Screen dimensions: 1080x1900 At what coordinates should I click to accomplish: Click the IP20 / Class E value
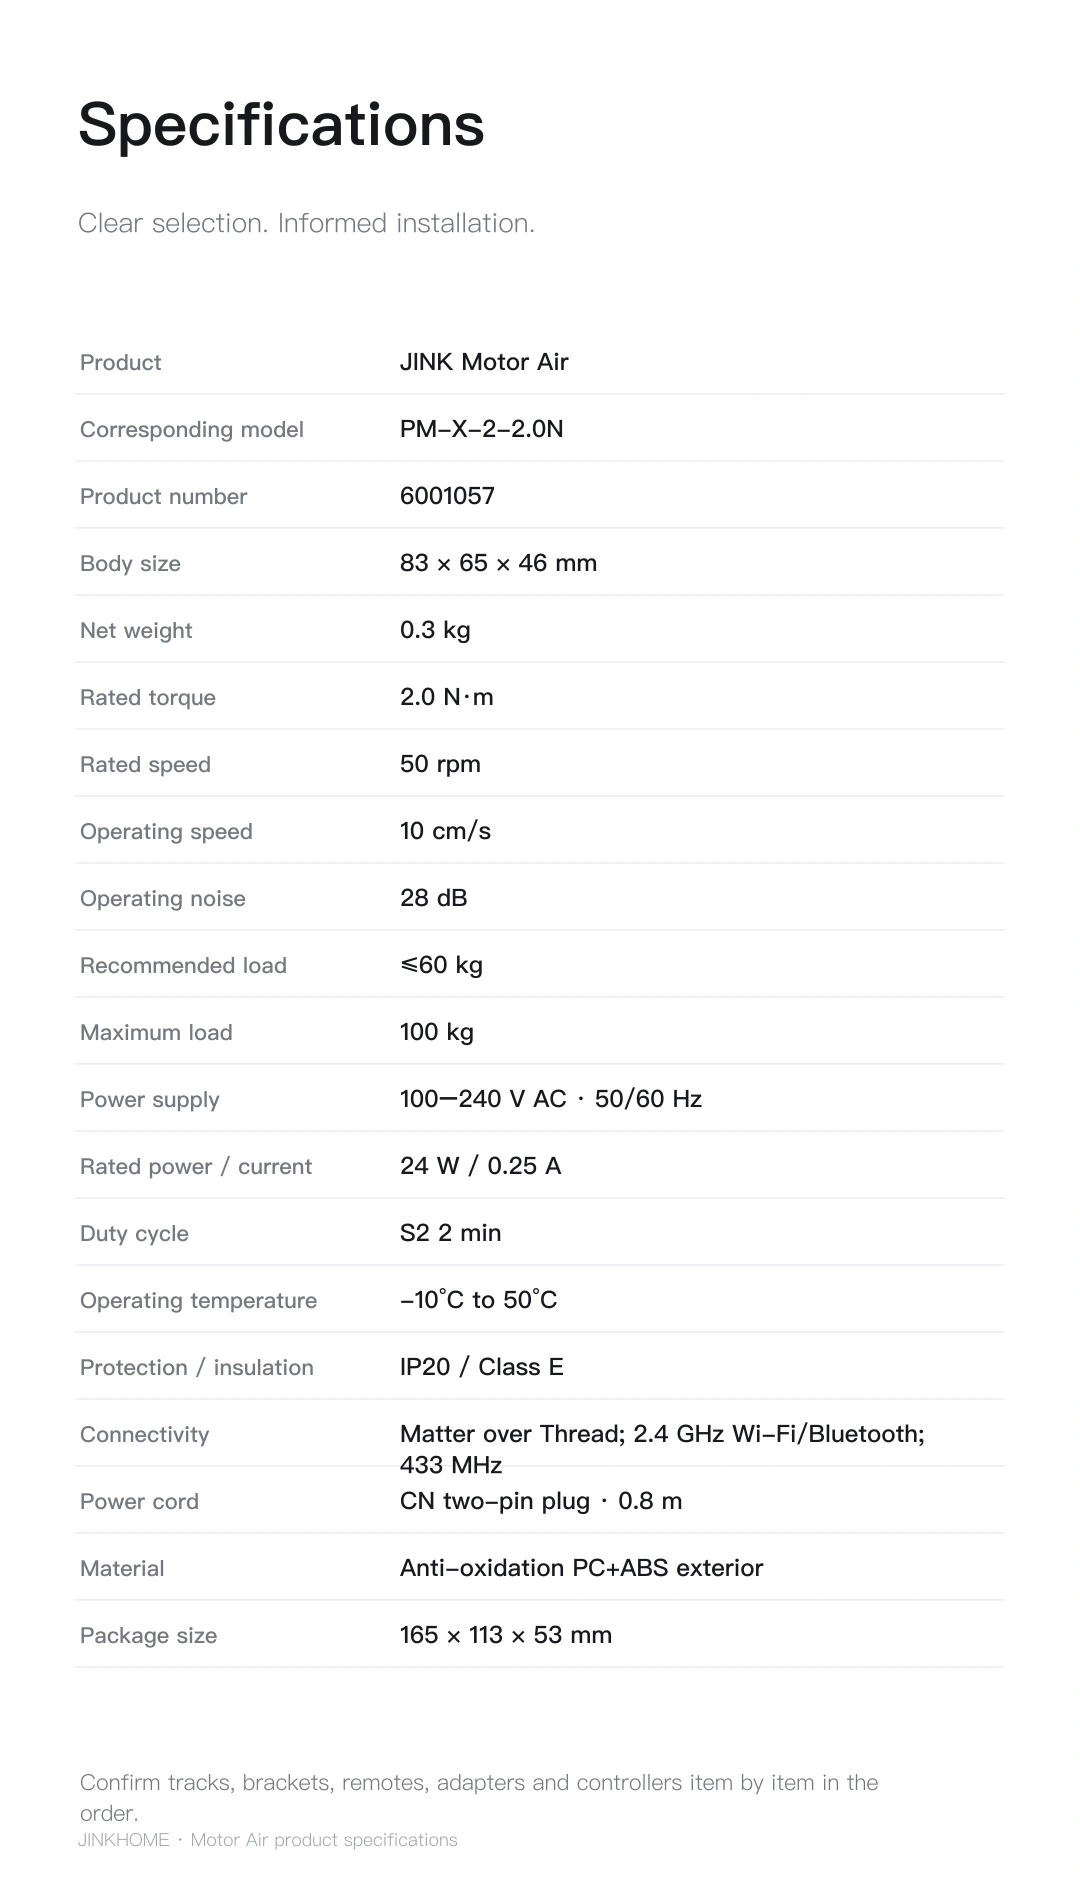[x=482, y=1367]
